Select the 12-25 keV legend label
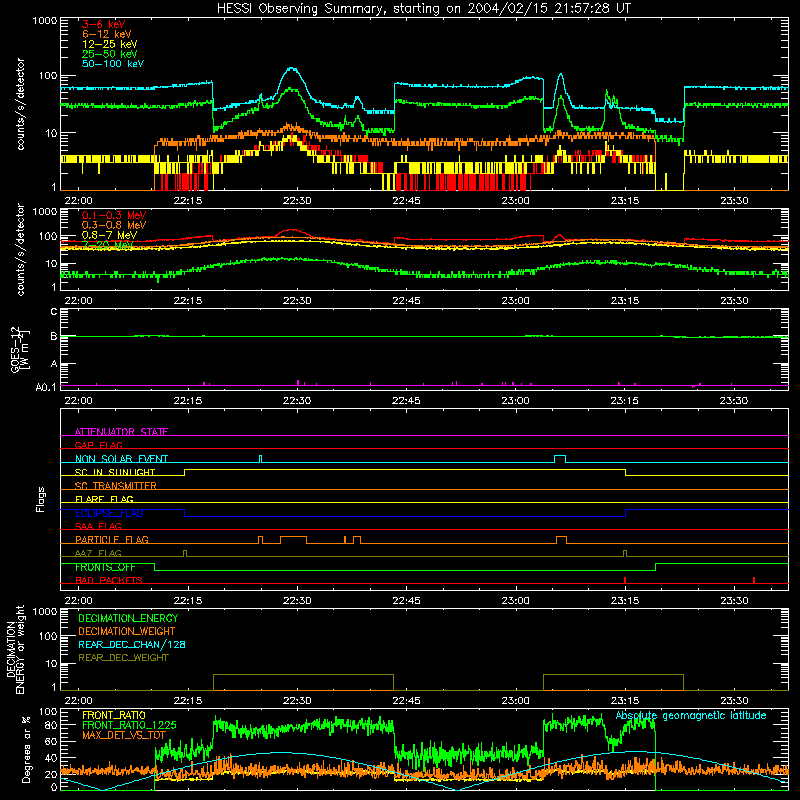Screen dimensions: 800x800 click(110, 44)
